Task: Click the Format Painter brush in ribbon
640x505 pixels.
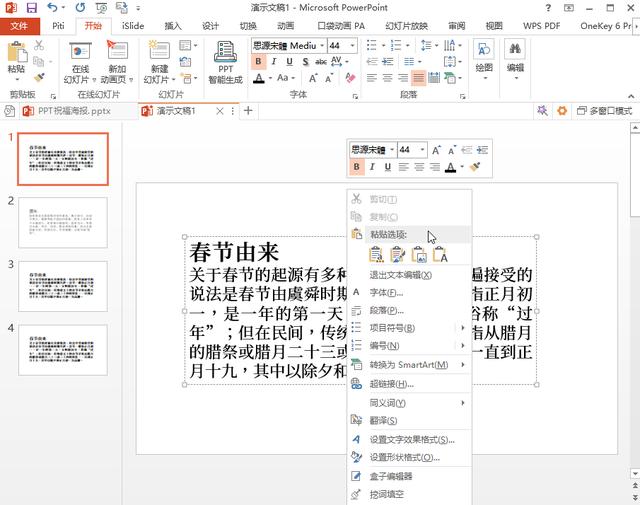Action: 39,78
